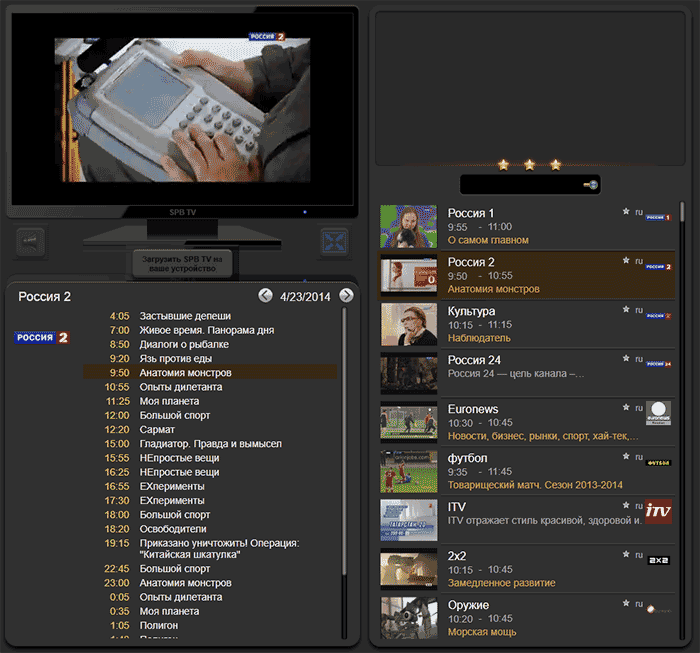Viewport: 700px width, 653px height.
Task: Click the Замедленное развитие program
Action: click(x=501, y=583)
